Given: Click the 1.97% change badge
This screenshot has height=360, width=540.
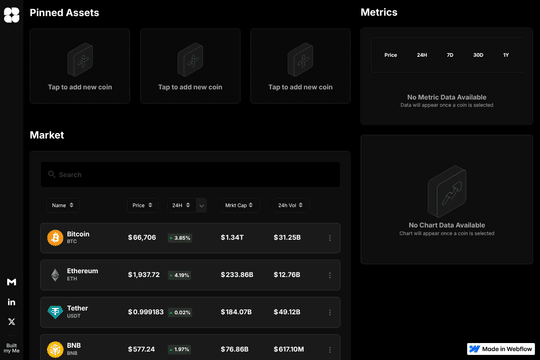Looking at the screenshot, I should pos(179,349).
